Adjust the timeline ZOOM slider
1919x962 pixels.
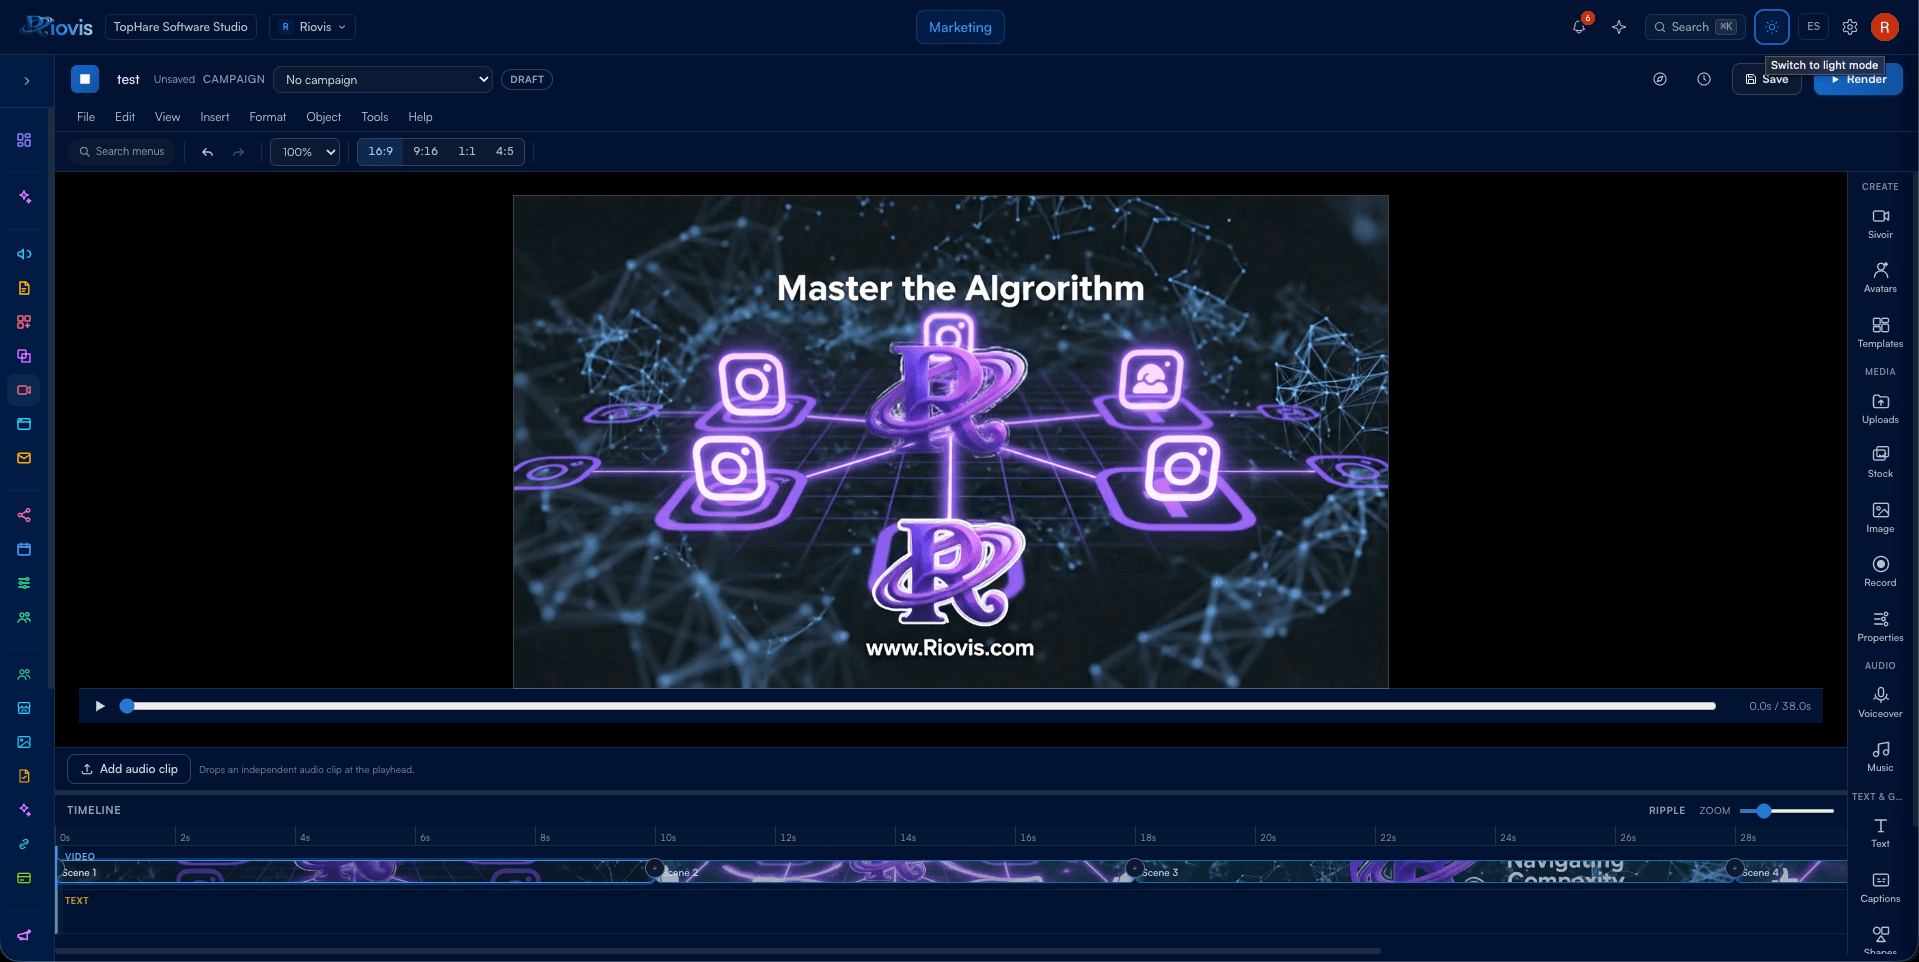1786,811
